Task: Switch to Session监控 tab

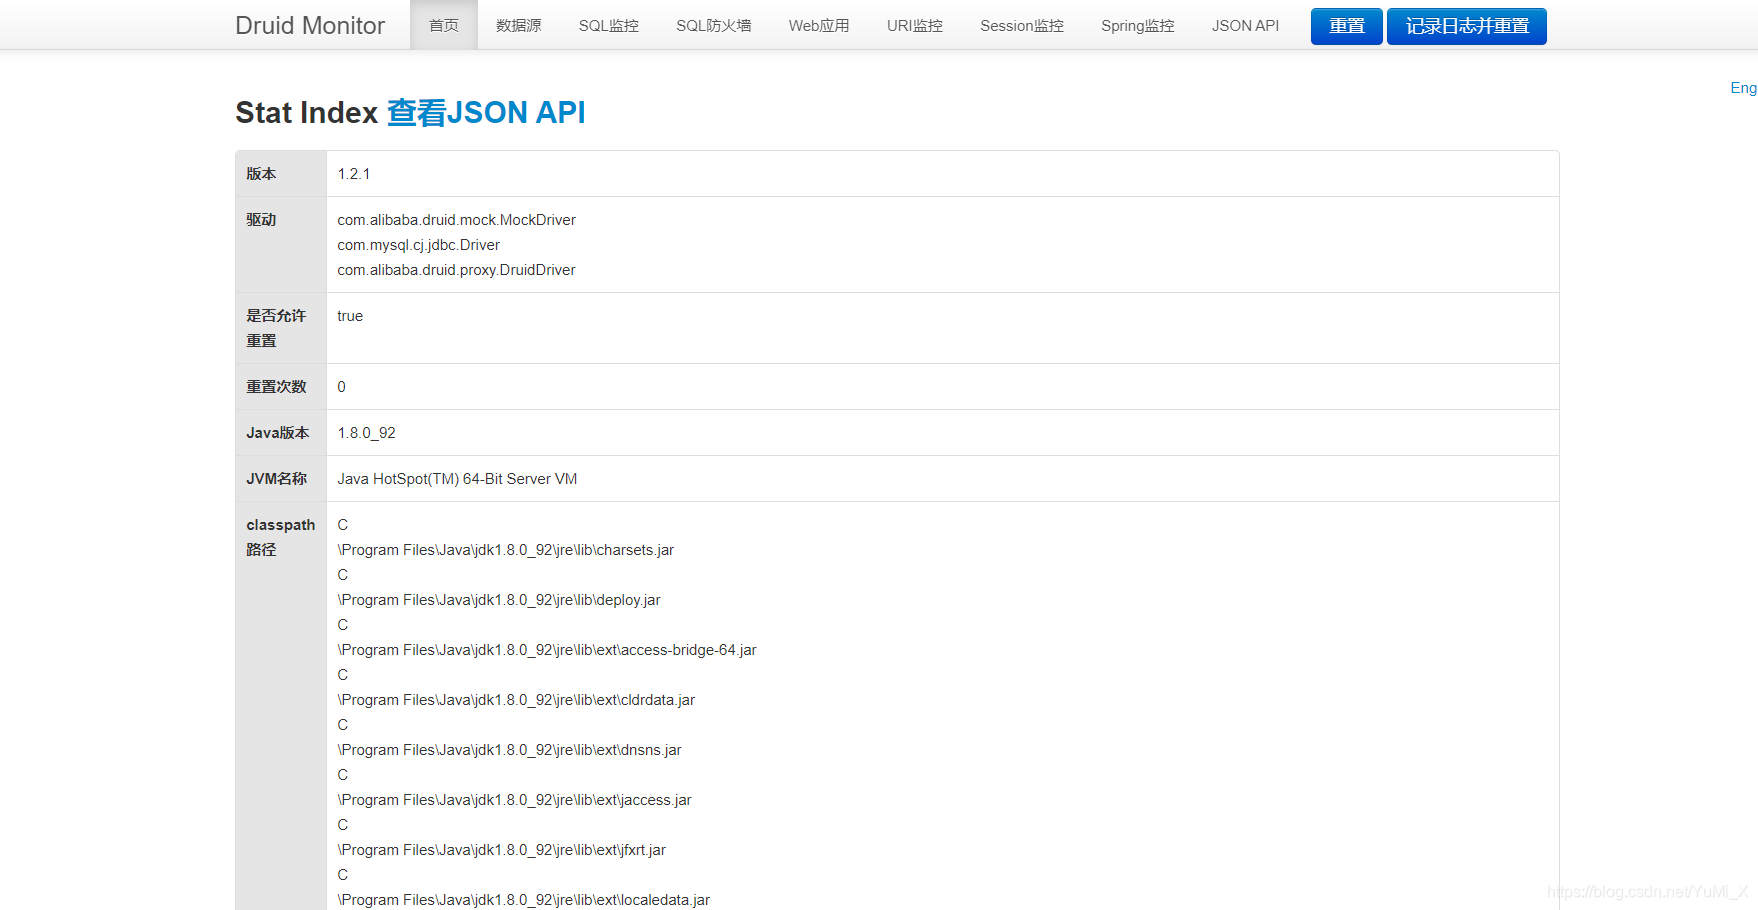Action: [1022, 25]
